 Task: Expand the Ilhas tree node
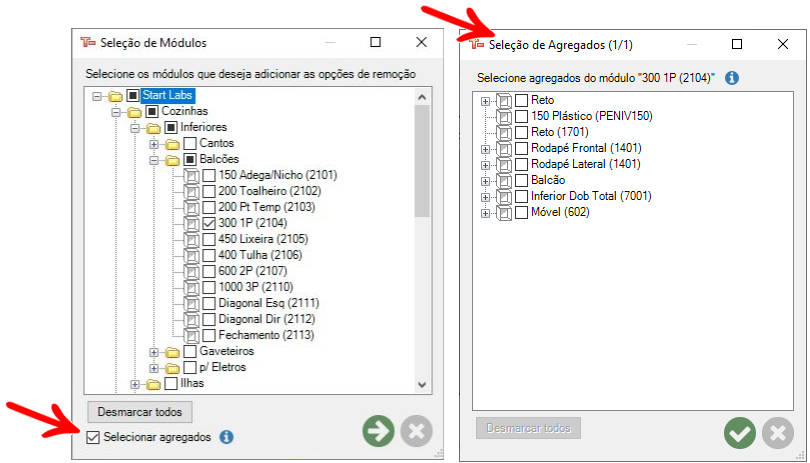point(135,384)
